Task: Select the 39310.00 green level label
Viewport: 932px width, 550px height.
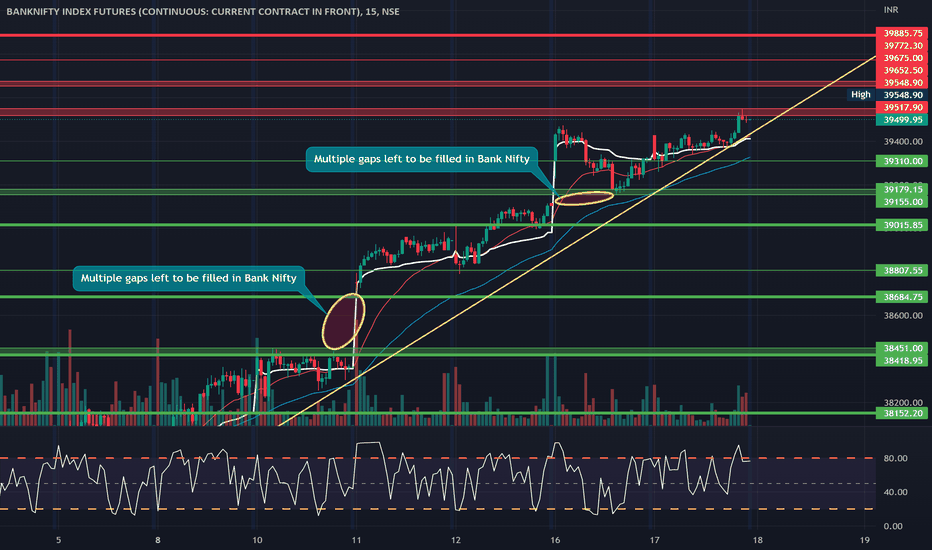Action: (x=902, y=161)
